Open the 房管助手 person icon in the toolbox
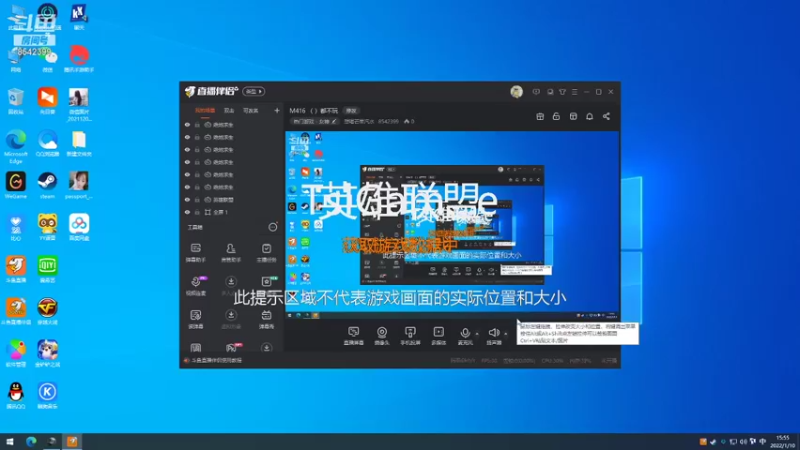 point(231,253)
